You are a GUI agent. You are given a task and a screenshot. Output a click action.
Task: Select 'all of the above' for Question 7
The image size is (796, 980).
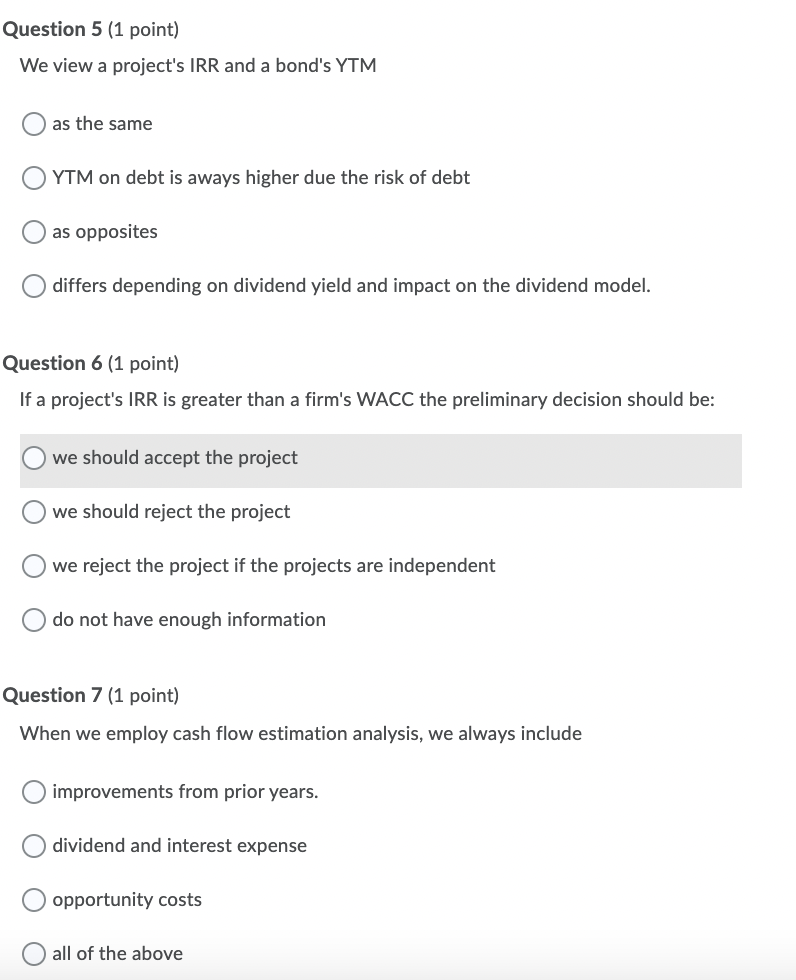point(33,953)
